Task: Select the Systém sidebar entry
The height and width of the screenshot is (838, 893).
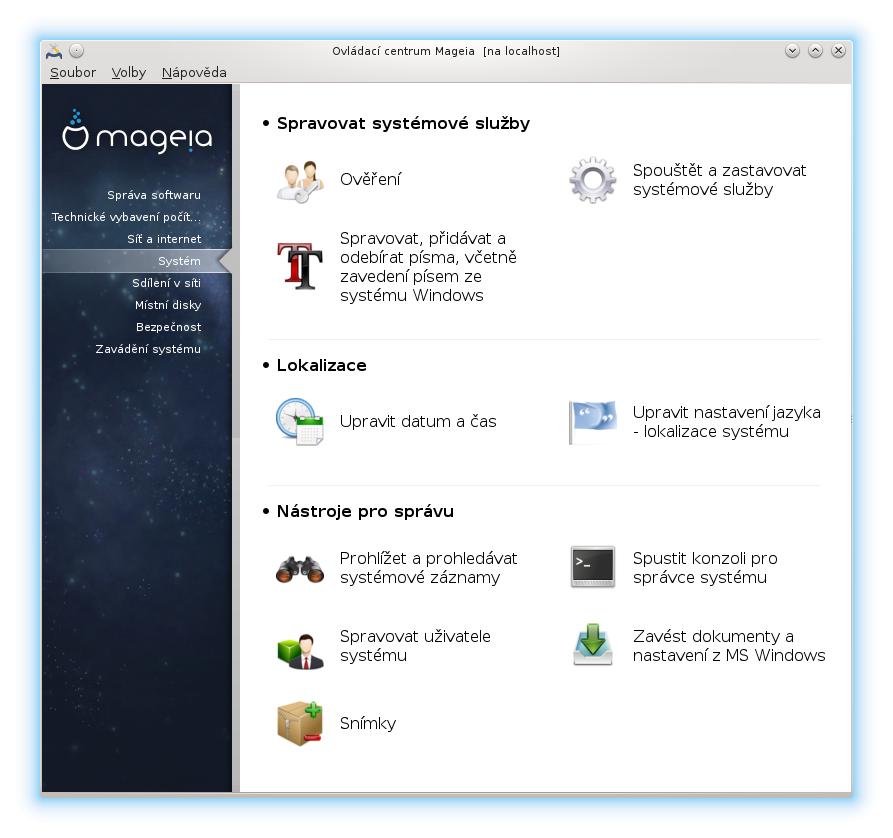Action: tap(137, 261)
